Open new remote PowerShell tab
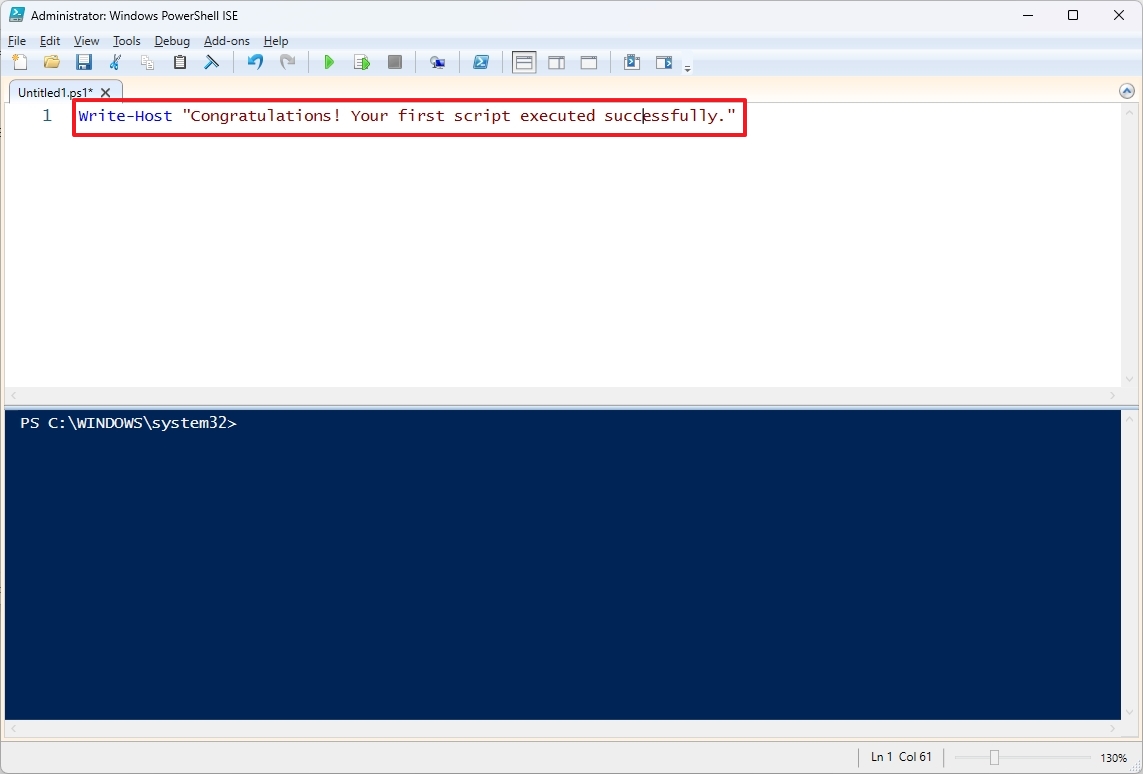Screen dimensions: 1143x774 (x=437, y=63)
